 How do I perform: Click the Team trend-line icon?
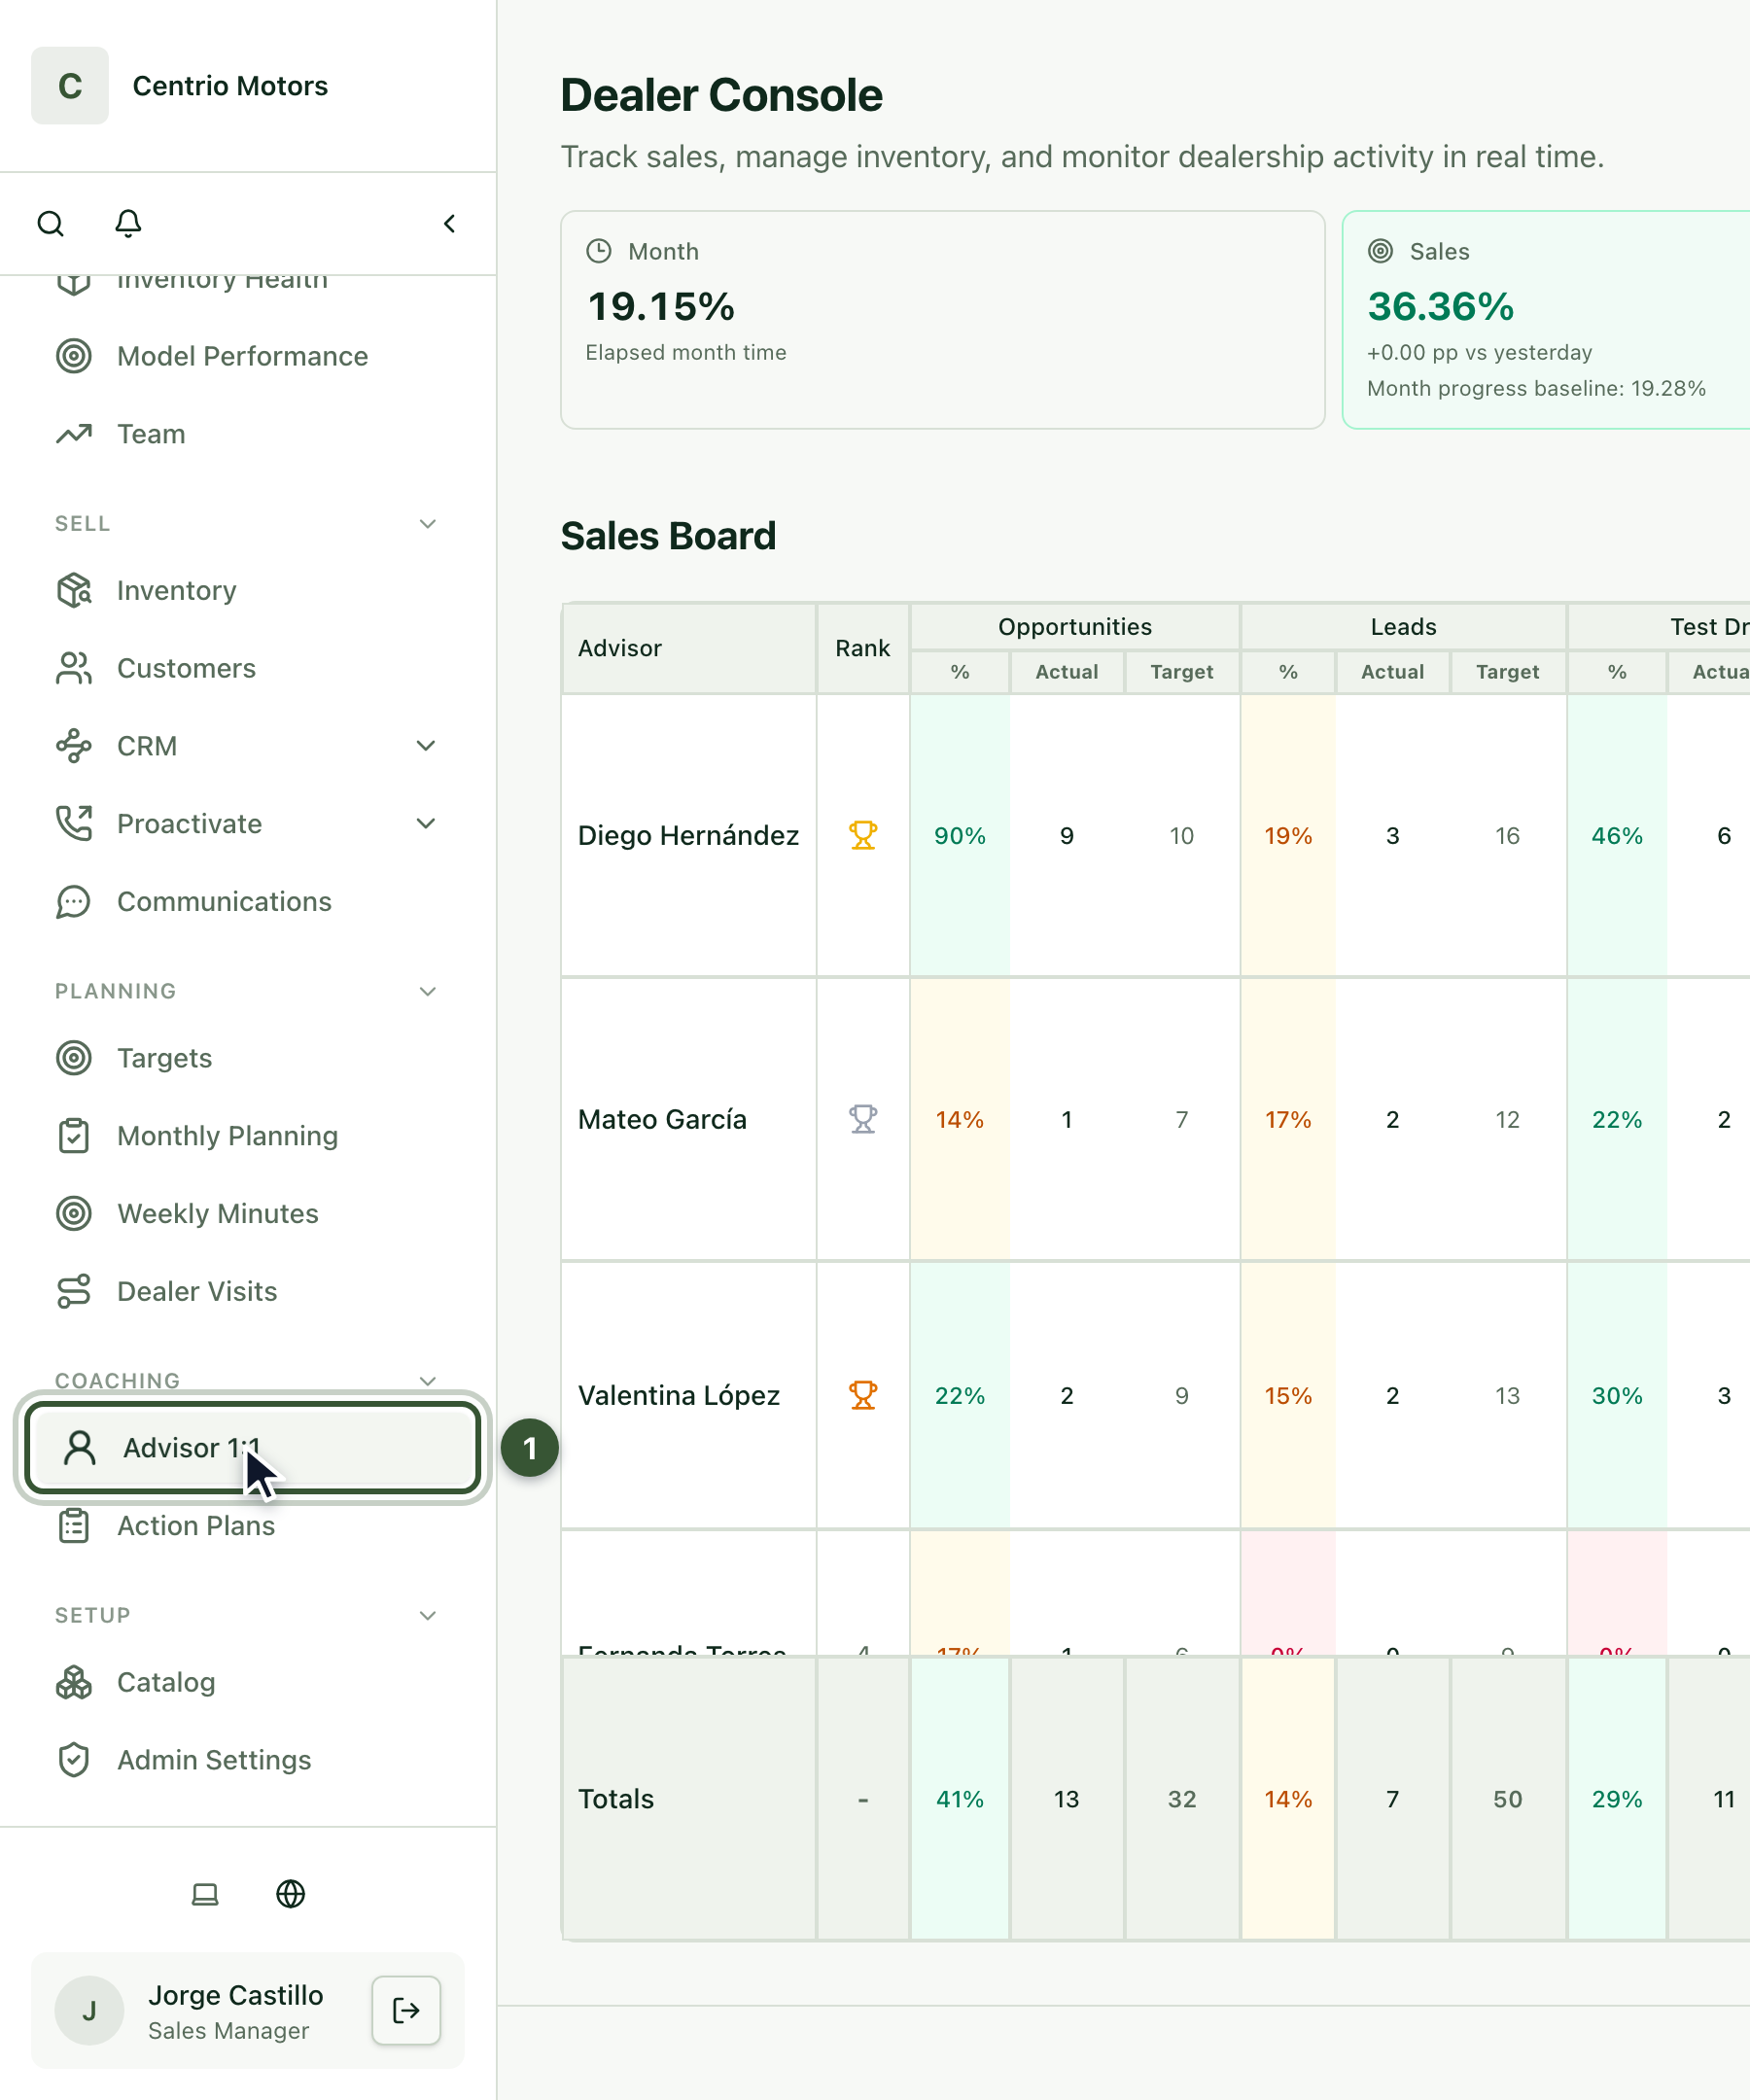pos(74,434)
